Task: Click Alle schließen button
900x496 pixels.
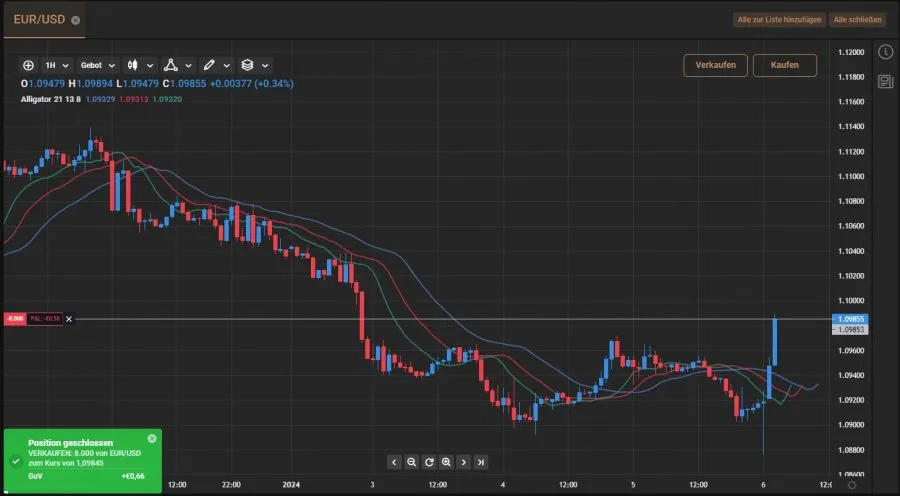Action: [857, 20]
